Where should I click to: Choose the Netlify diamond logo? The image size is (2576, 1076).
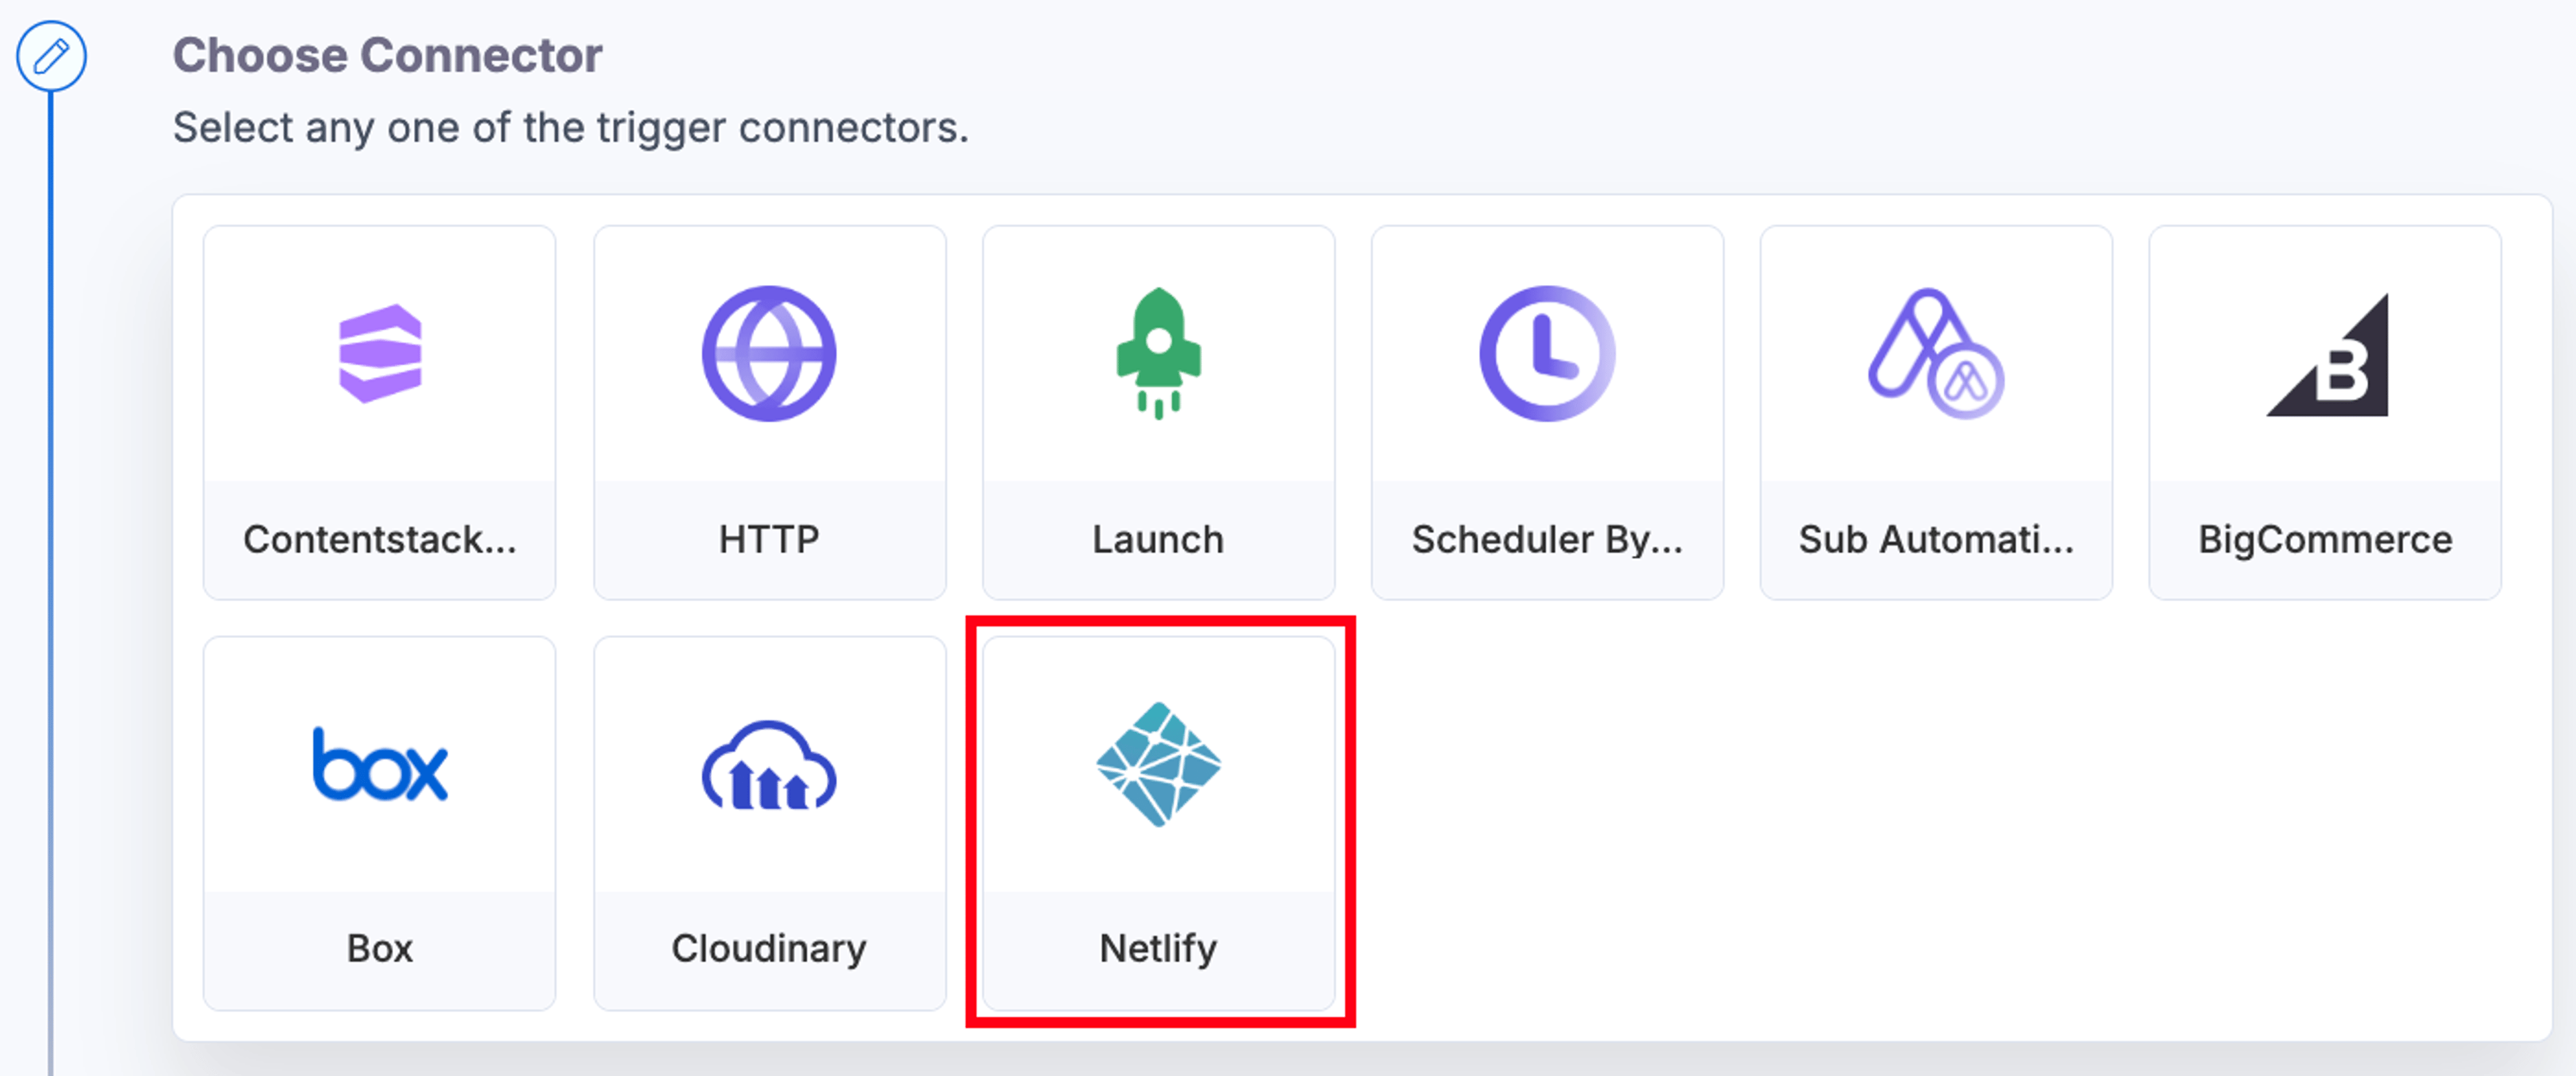tap(1158, 764)
